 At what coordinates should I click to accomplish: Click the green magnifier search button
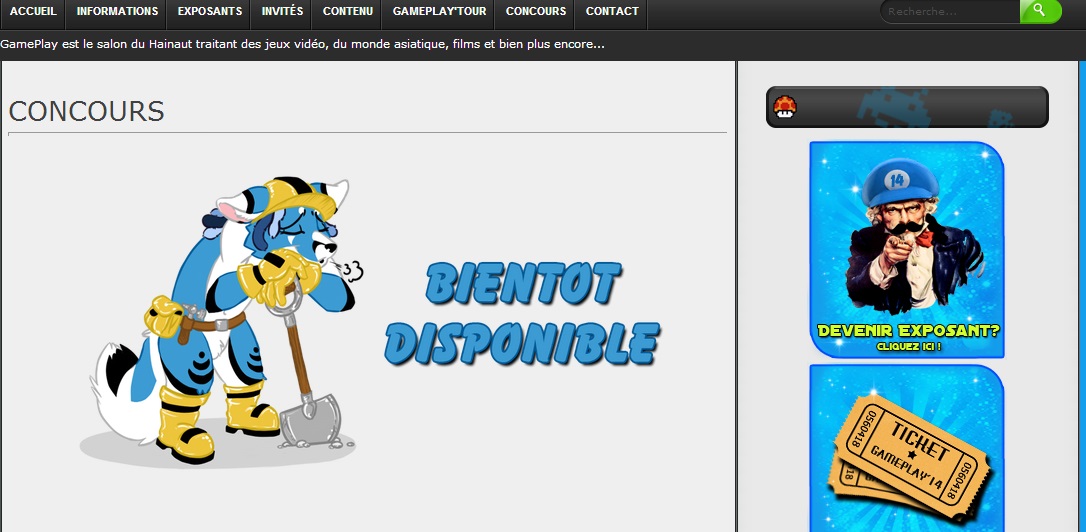coord(1040,11)
